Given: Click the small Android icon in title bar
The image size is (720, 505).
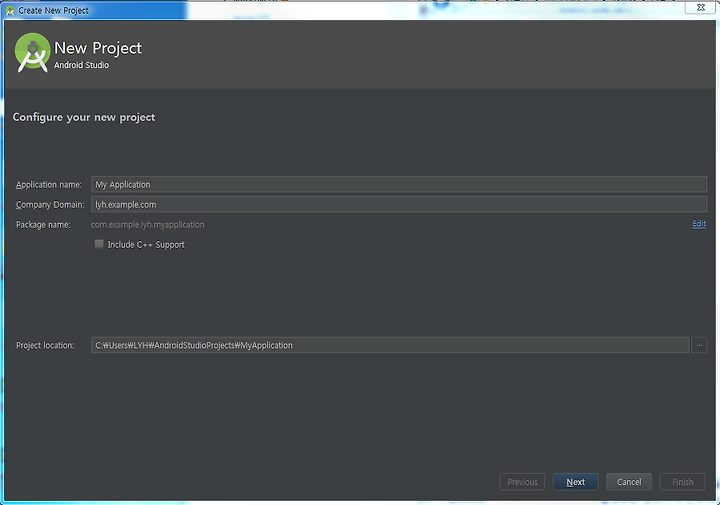Looking at the screenshot, I should [10, 10].
